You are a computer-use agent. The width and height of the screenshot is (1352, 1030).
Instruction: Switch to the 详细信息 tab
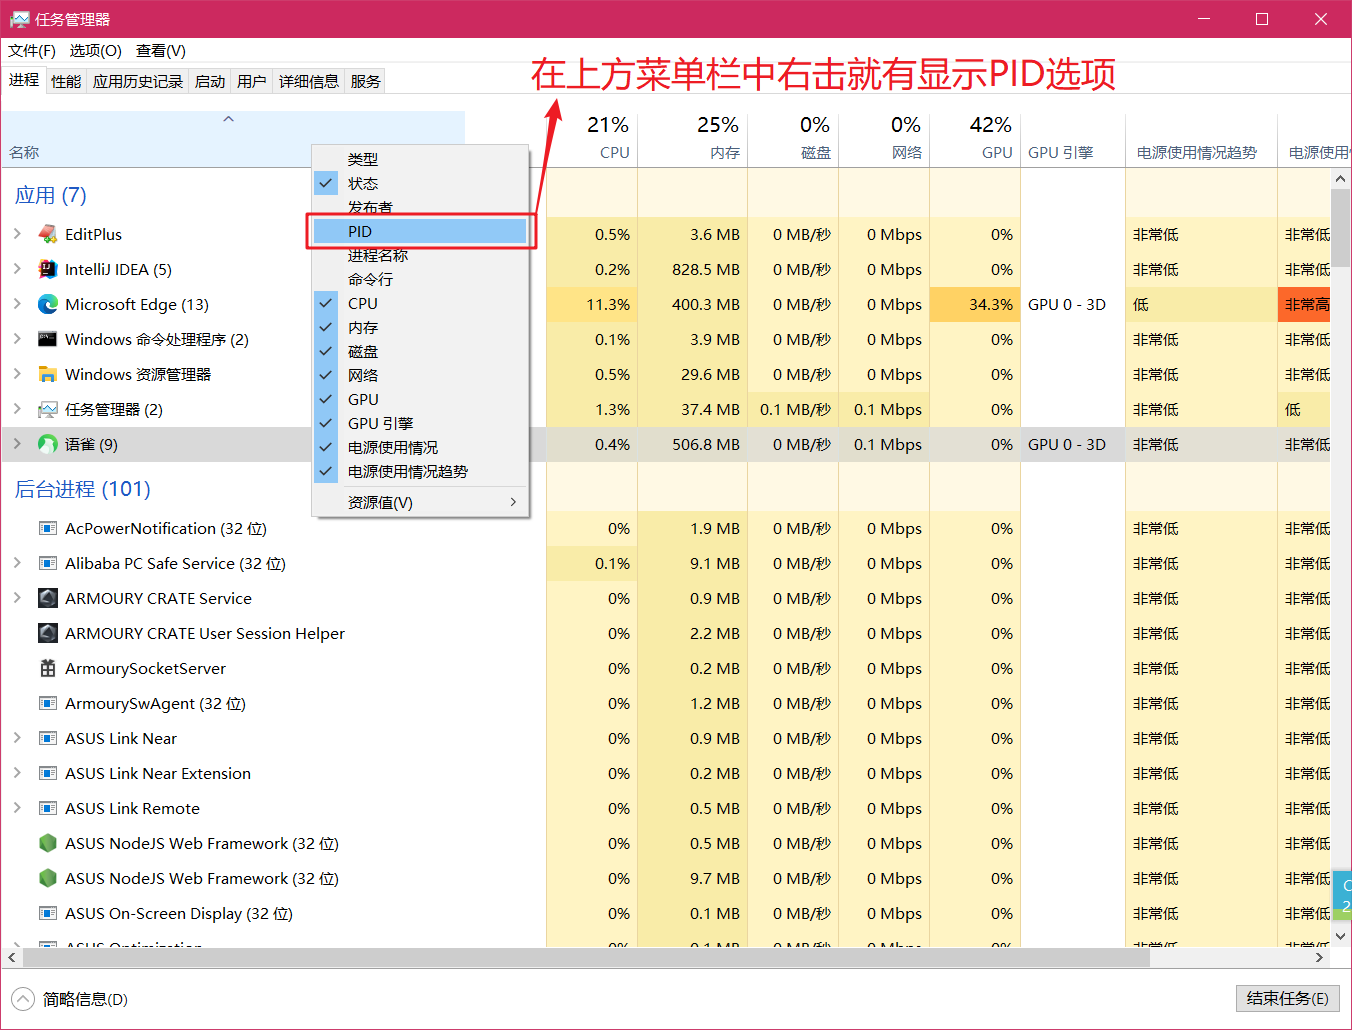coord(308,81)
